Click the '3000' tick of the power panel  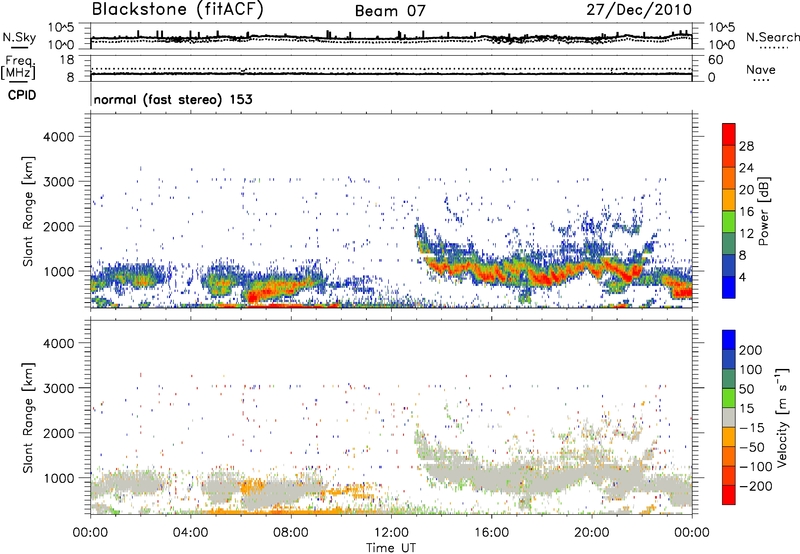pyautogui.click(x=58, y=182)
